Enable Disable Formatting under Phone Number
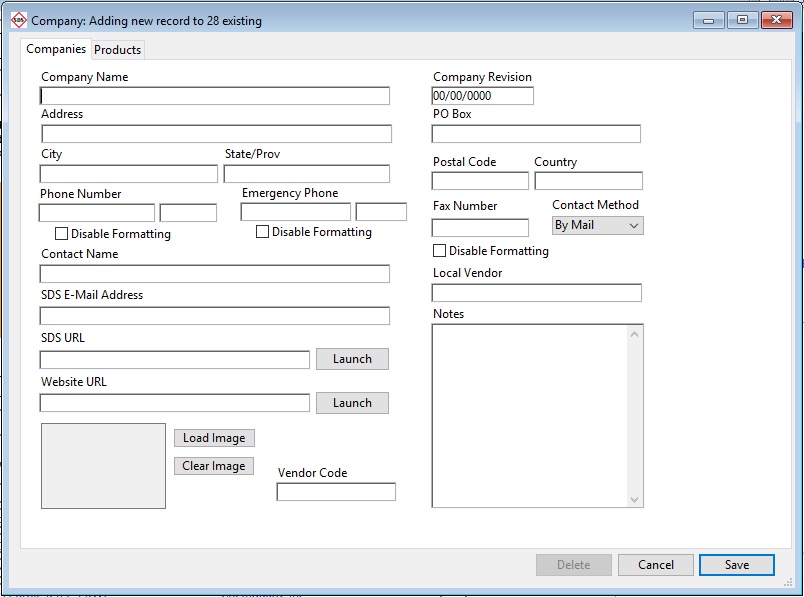Viewport: 804px width, 597px height. [x=62, y=234]
